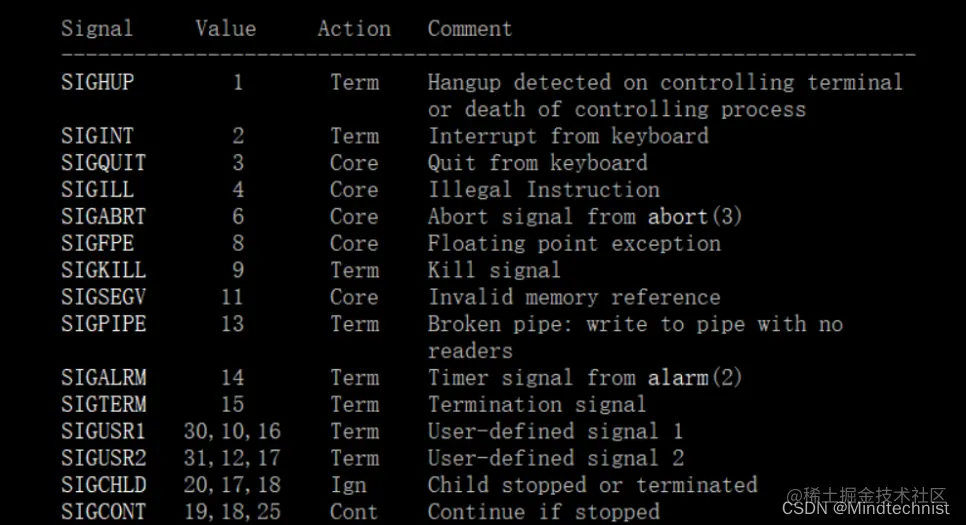966x525 pixels.
Task: Click the Cont action for SIGCONT
Action: pos(354,512)
